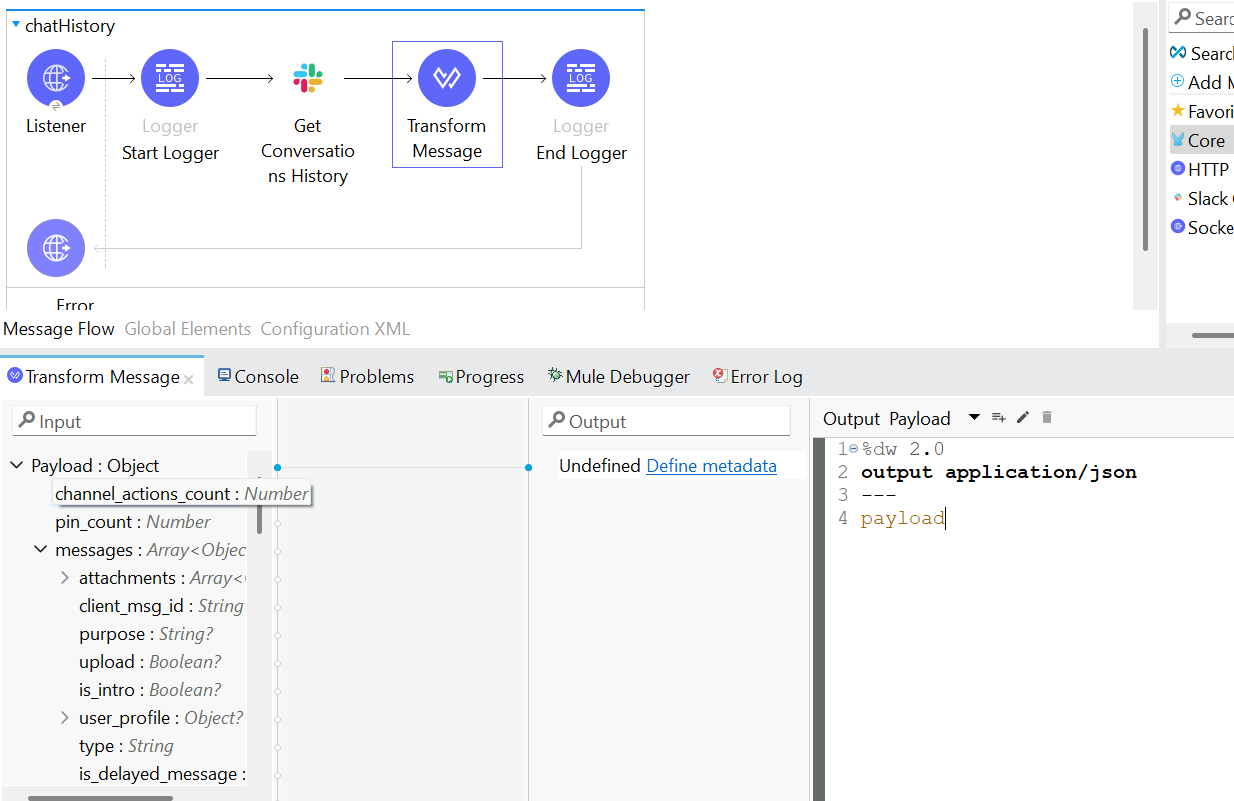This screenshot has width=1234, height=801.
Task: Close the Transform Message tab
Action: click(x=189, y=379)
